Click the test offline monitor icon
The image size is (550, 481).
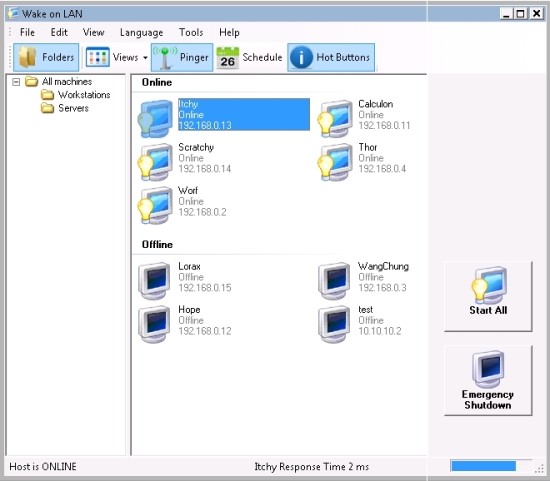(x=334, y=323)
